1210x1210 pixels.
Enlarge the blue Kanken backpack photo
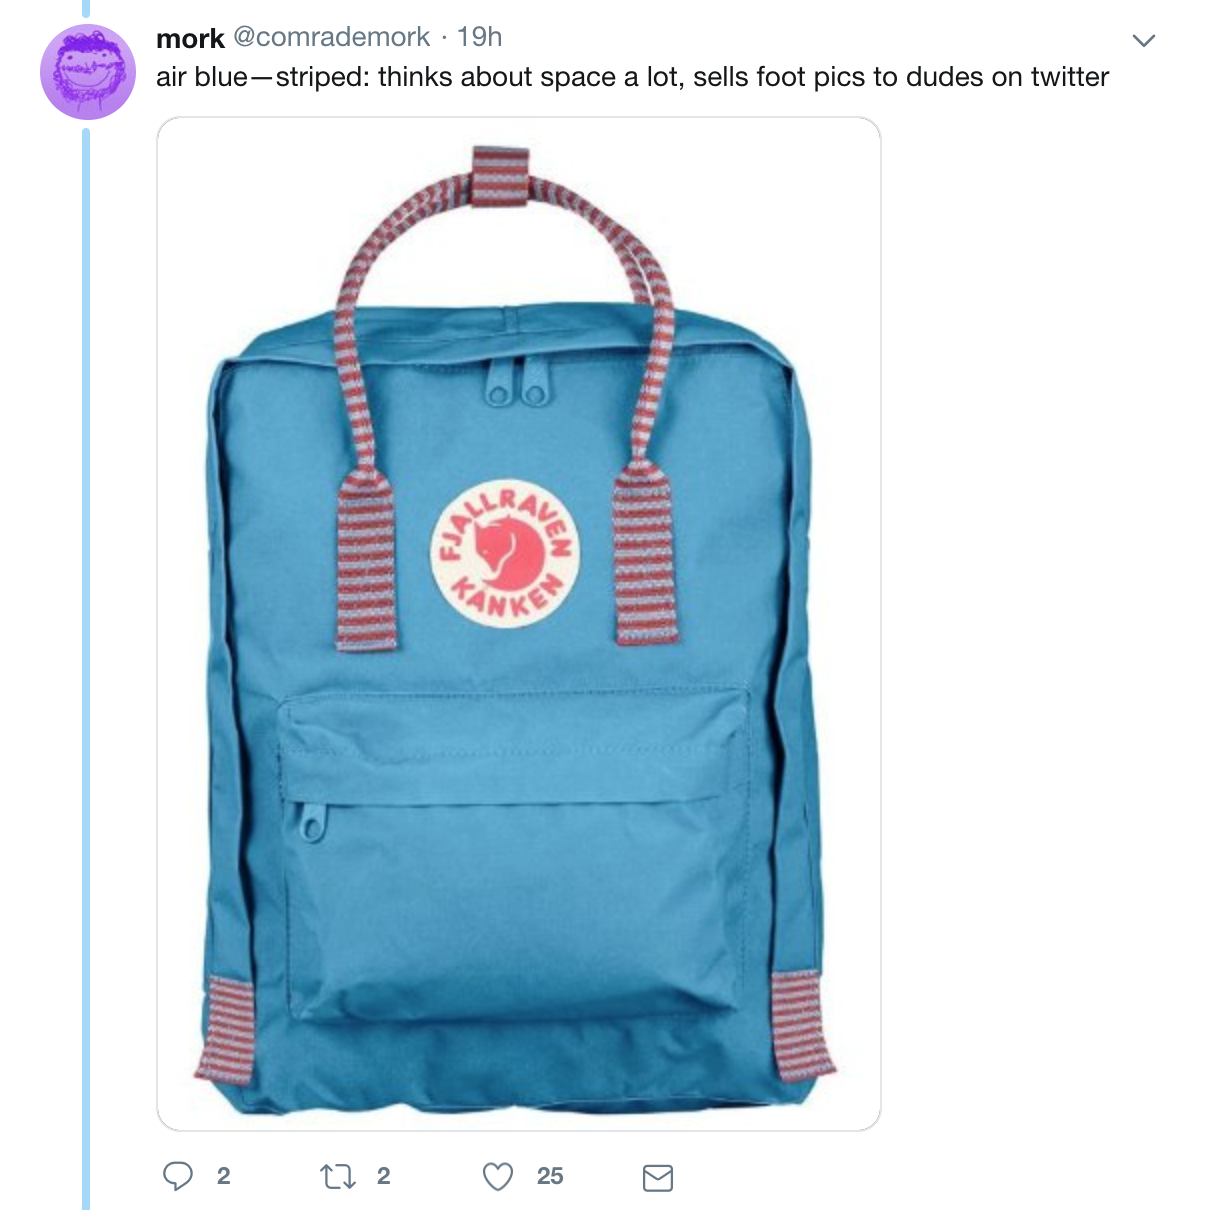pyautogui.click(x=519, y=624)
